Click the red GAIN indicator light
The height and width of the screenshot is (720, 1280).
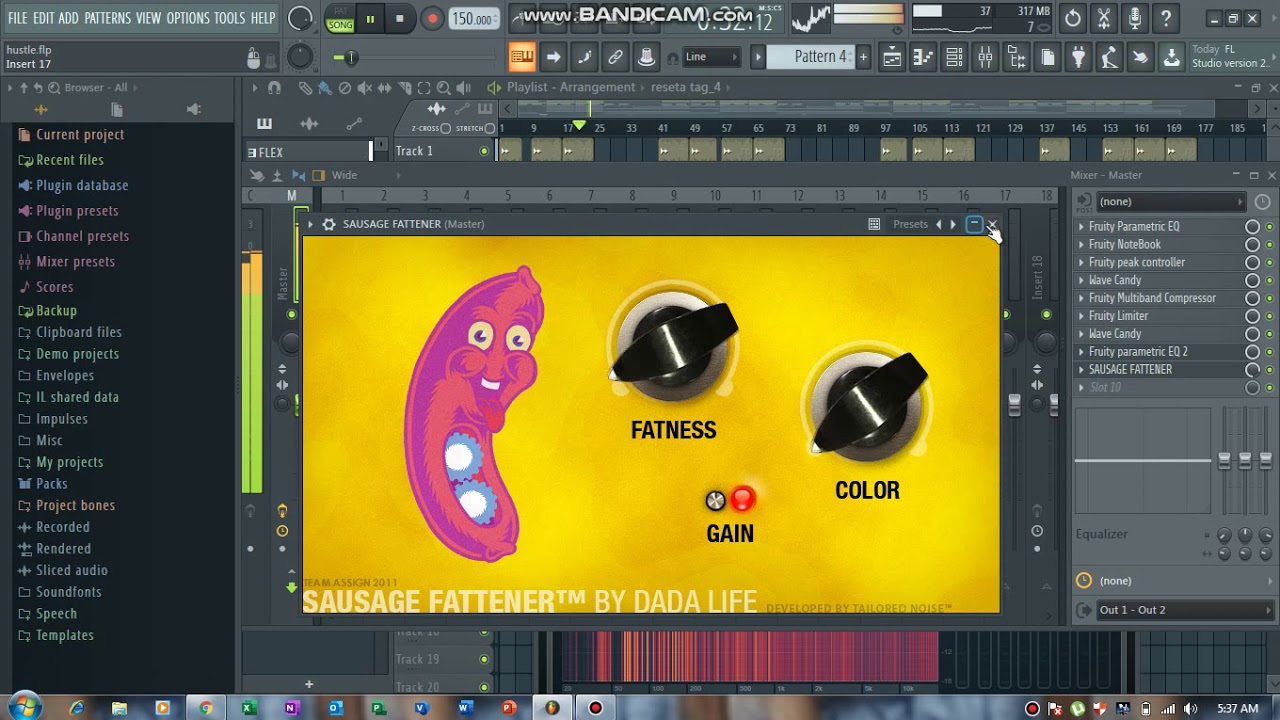[x=743, y=498]
